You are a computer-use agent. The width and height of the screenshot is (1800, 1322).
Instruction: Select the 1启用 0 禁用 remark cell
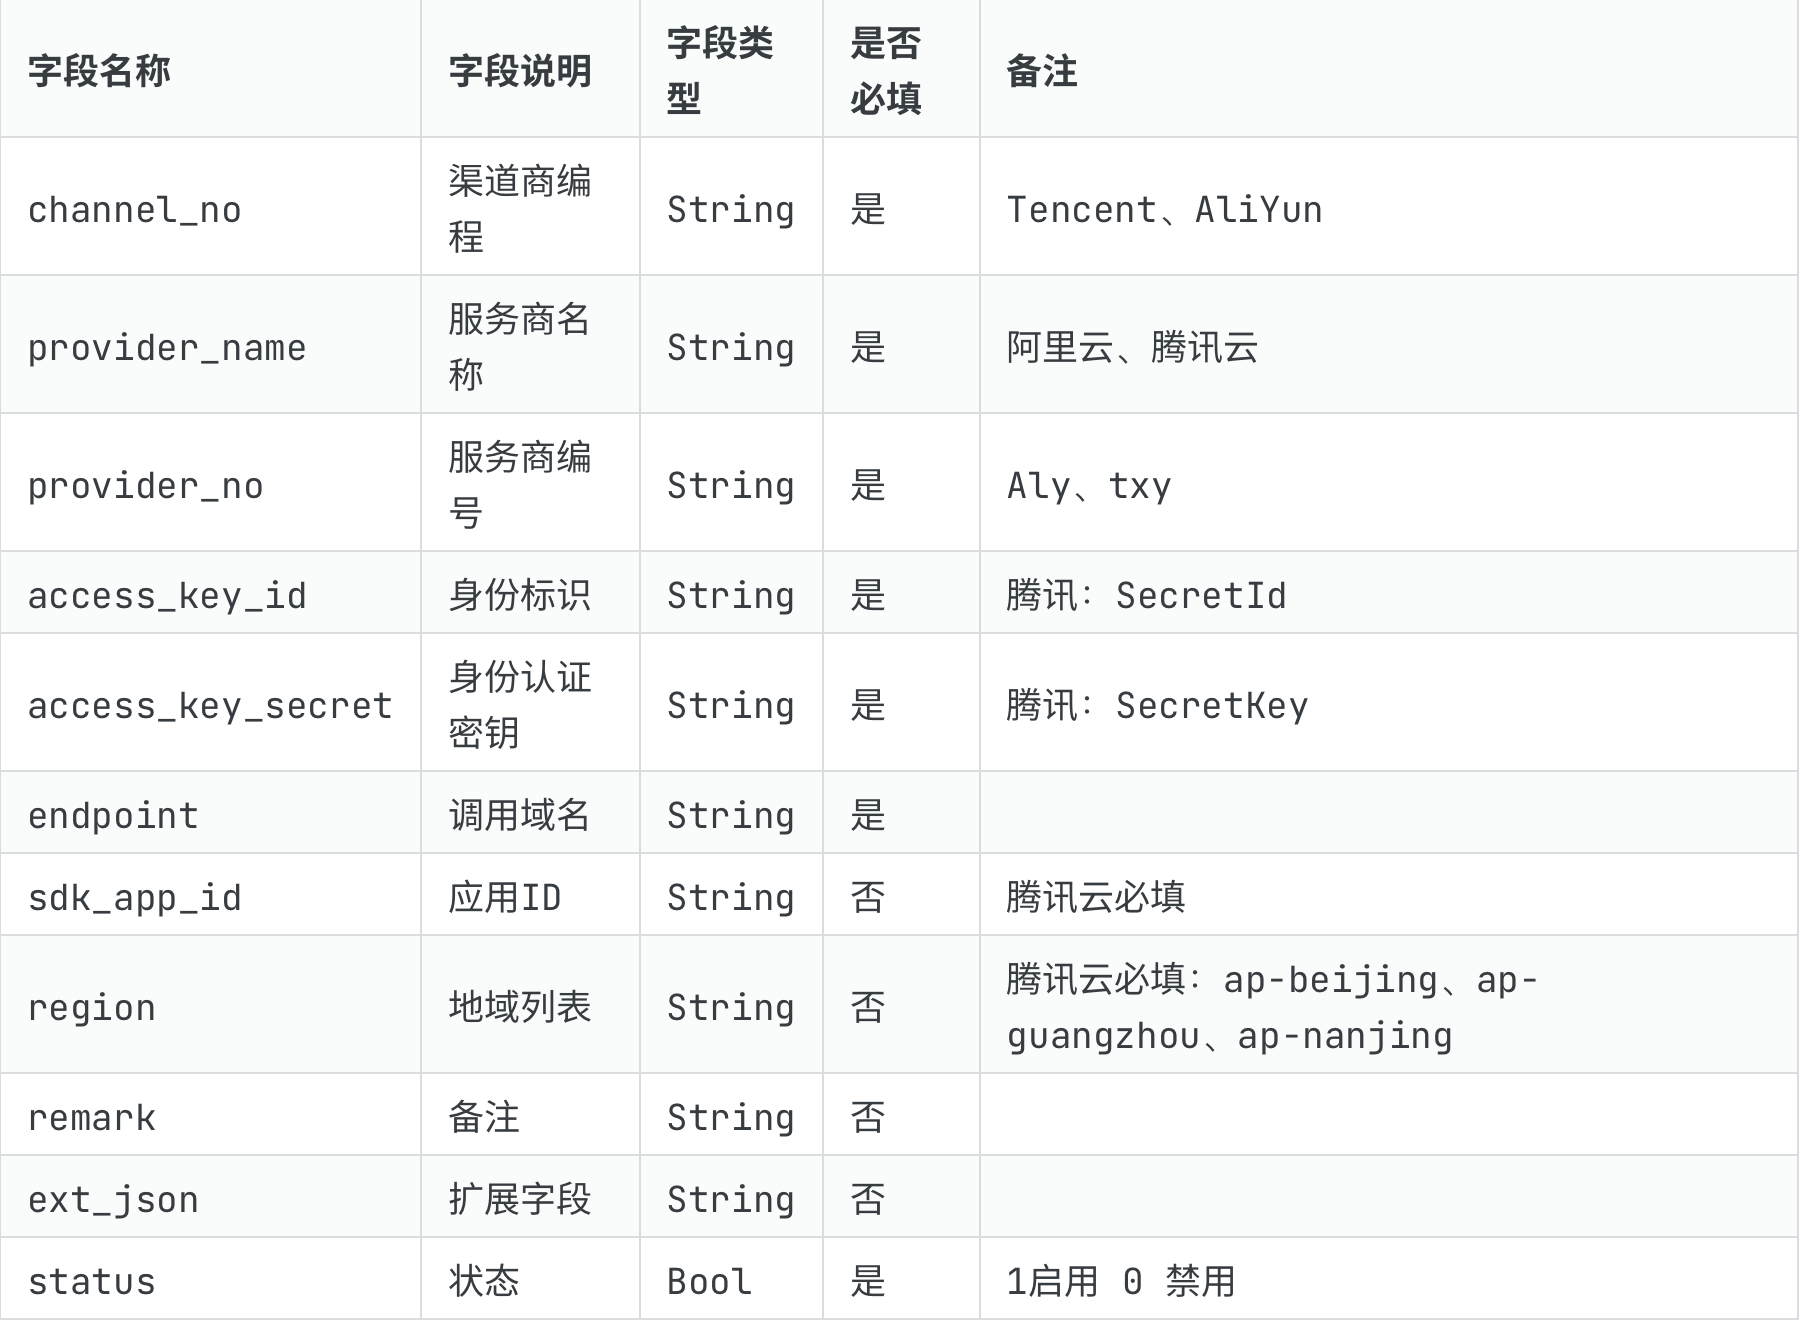pyautogui.click(x=1389, y=1279)
